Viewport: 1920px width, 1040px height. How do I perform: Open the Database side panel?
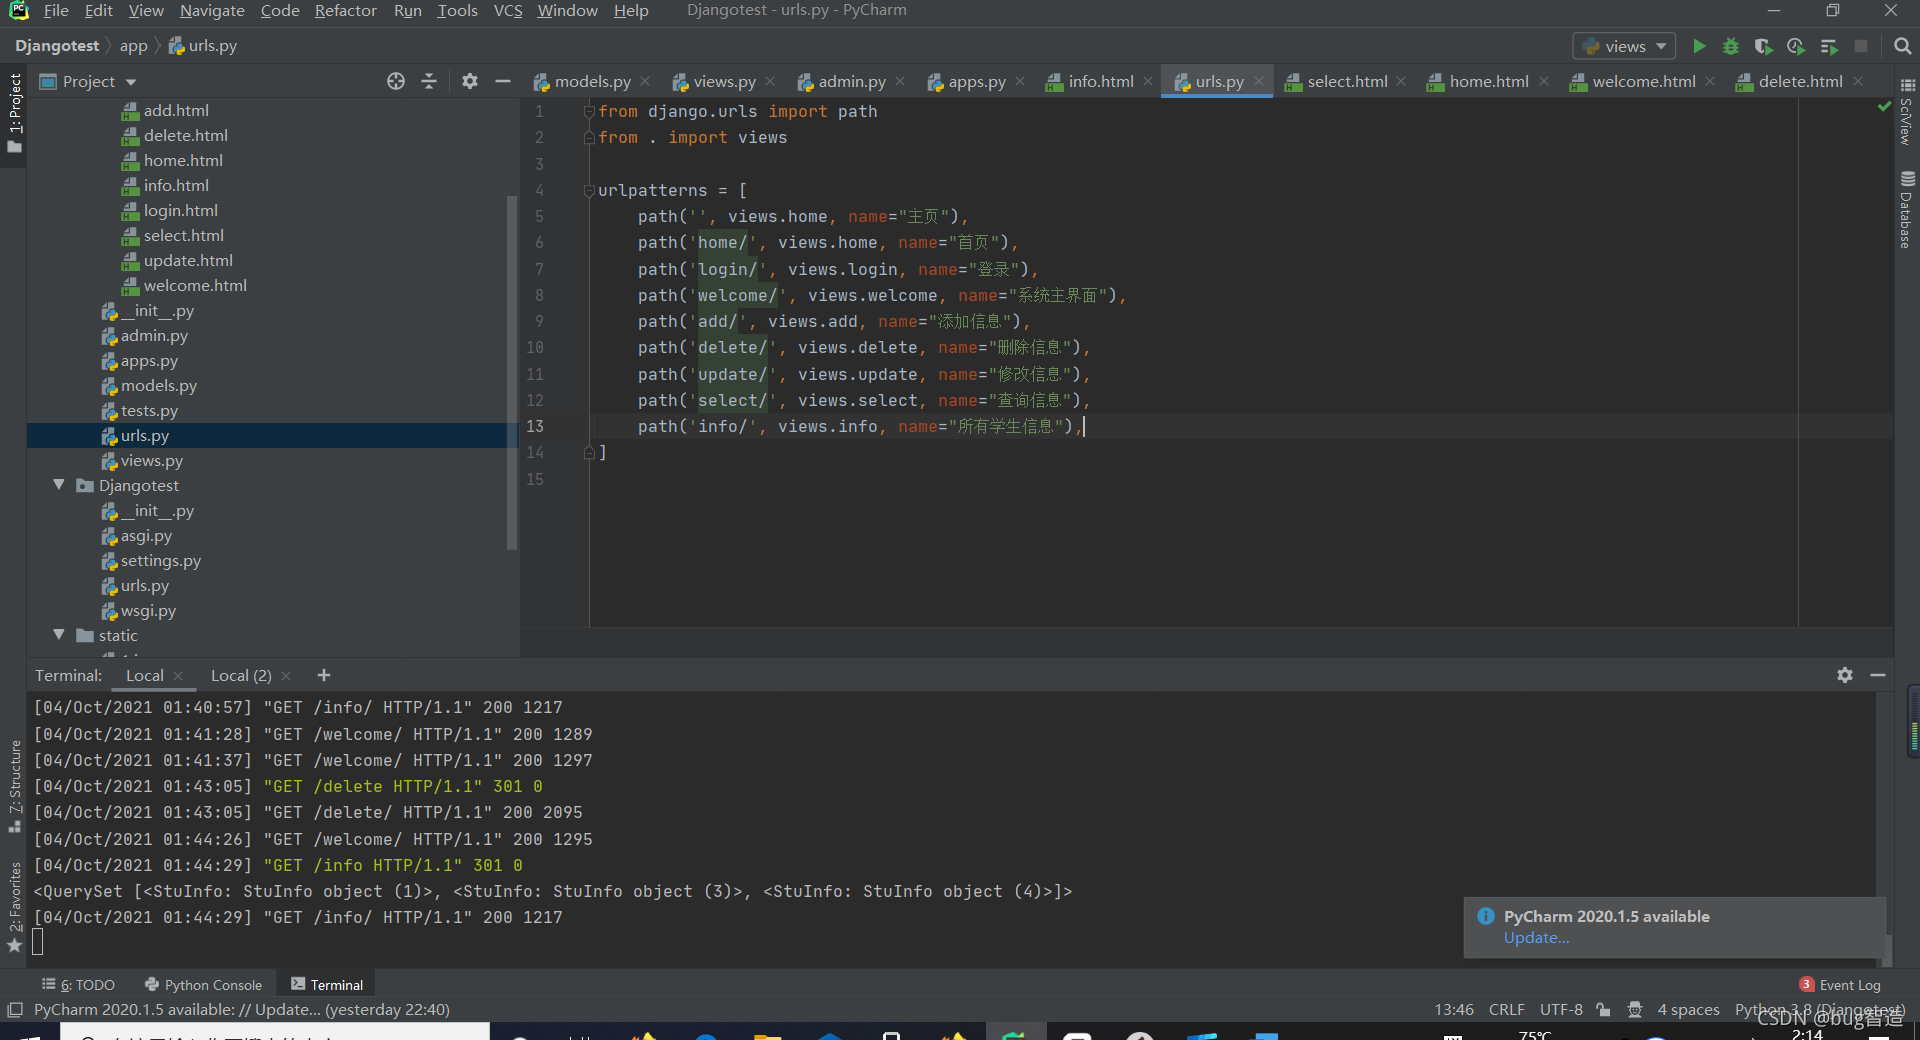click(x=1907, y=210)
